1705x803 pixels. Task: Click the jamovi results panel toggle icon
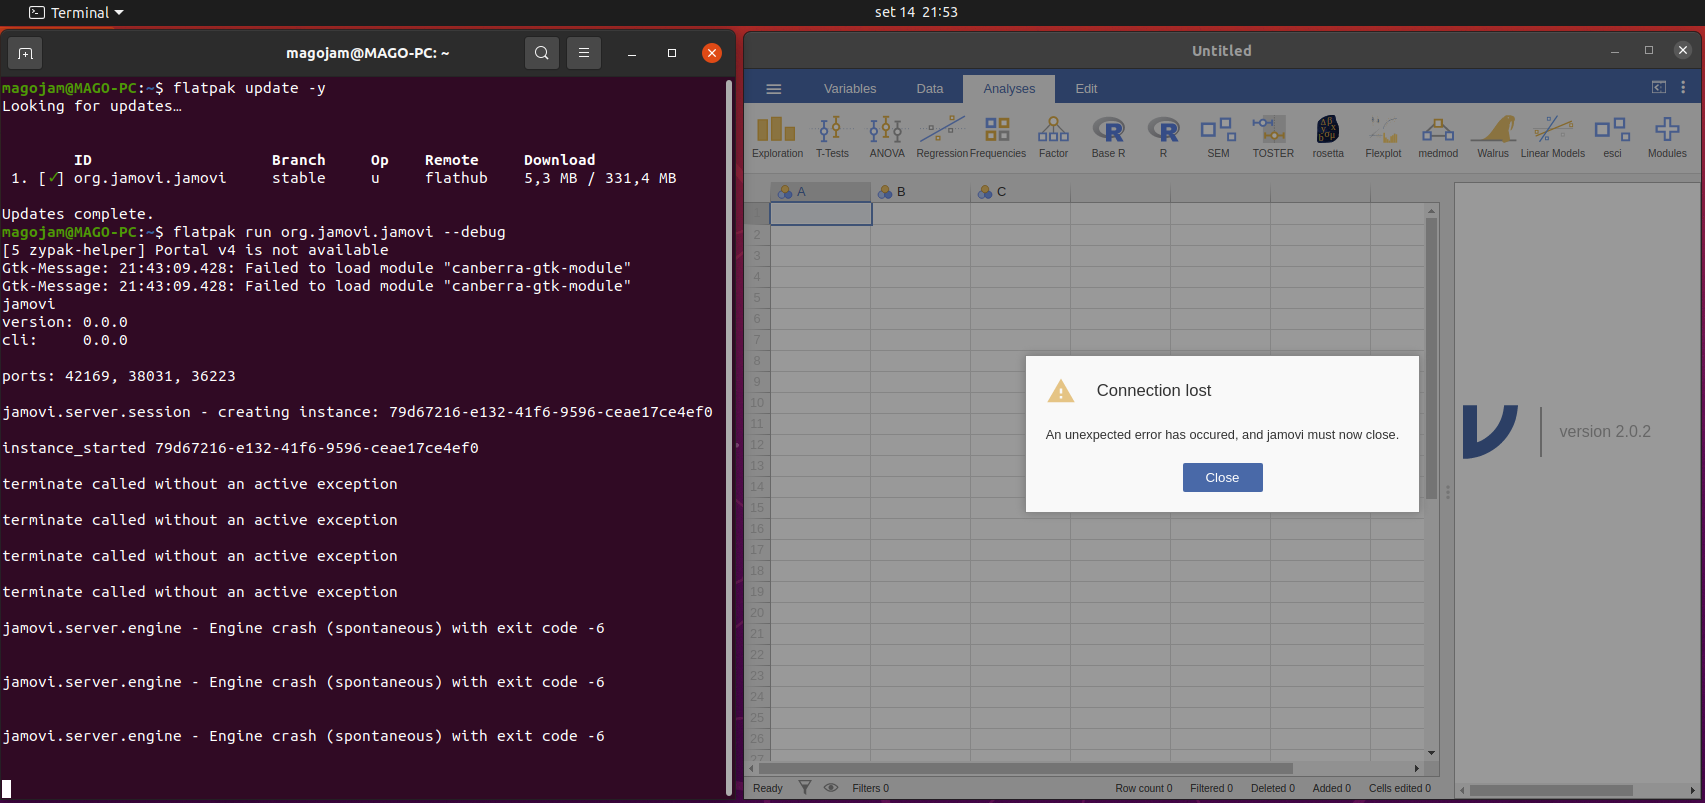(1659, 87)
